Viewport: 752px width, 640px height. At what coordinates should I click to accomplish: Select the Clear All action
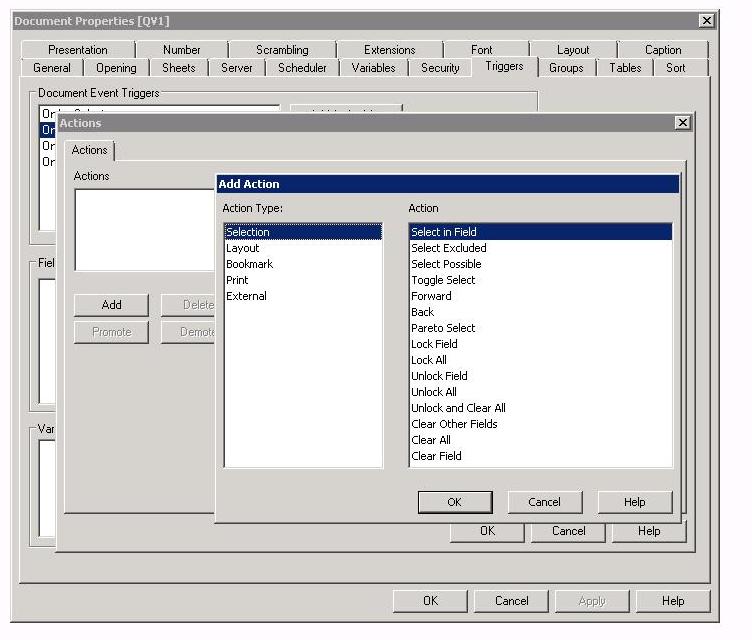(x=431, y=440)
